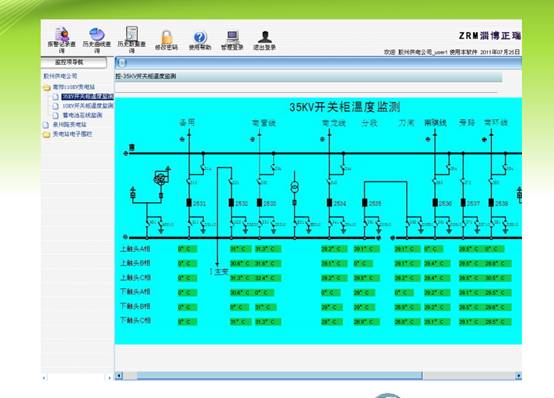Click the 2531 breaker symbol in diagram

pyautogui.click(x=189, y=203)
